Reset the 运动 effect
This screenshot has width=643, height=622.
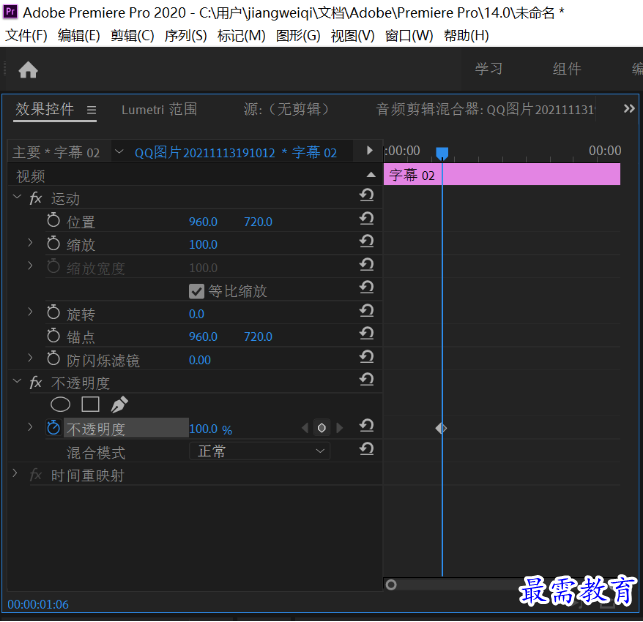click(367, 194)
